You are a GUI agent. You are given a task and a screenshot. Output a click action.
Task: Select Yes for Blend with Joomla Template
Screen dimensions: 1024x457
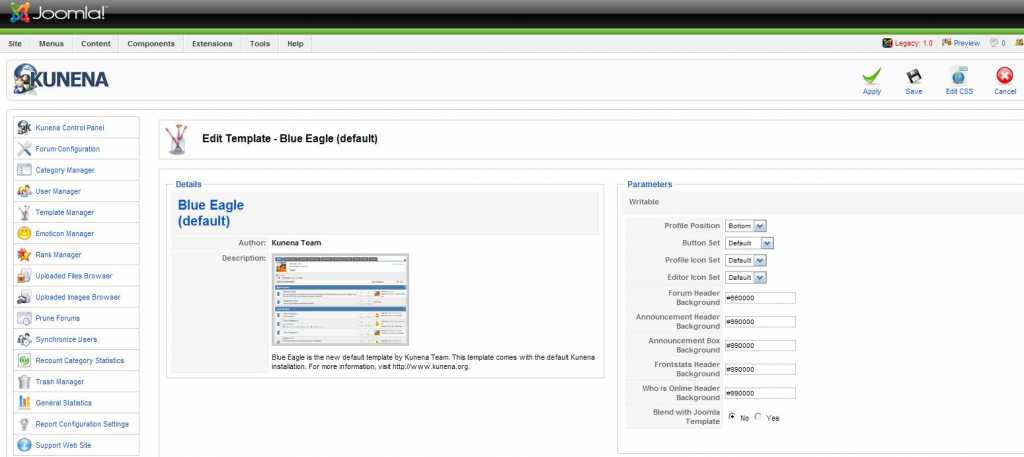pyautogui.click(x=758, y=416)
